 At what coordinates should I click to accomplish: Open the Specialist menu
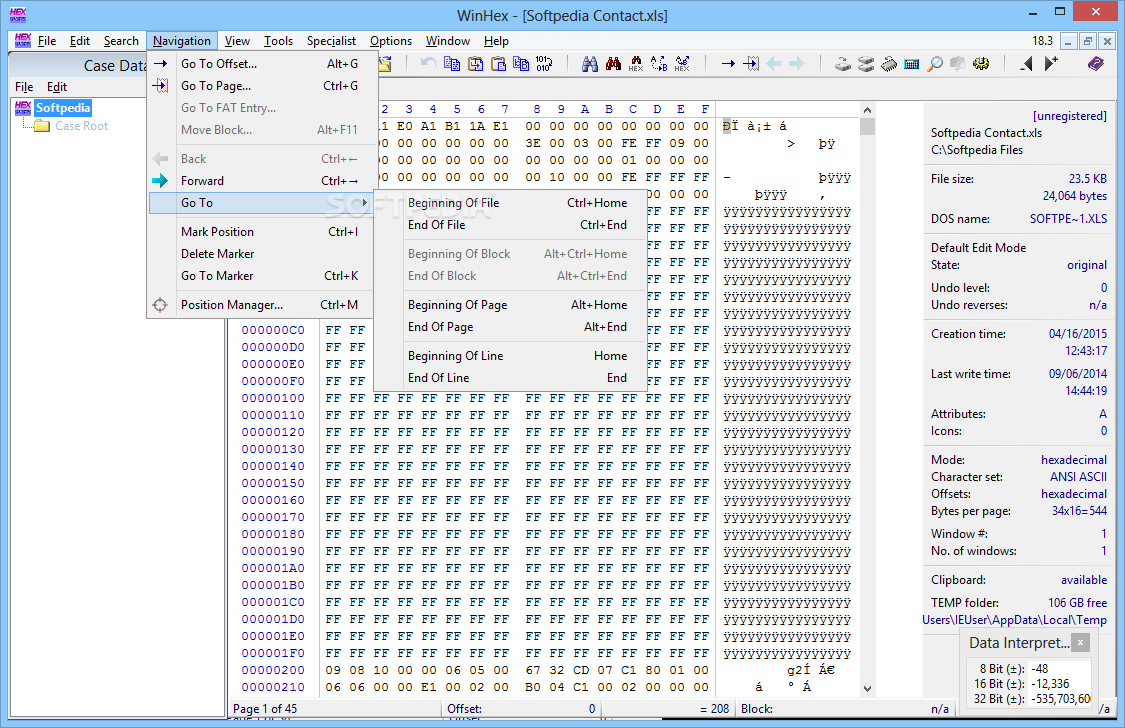point(331,41)
